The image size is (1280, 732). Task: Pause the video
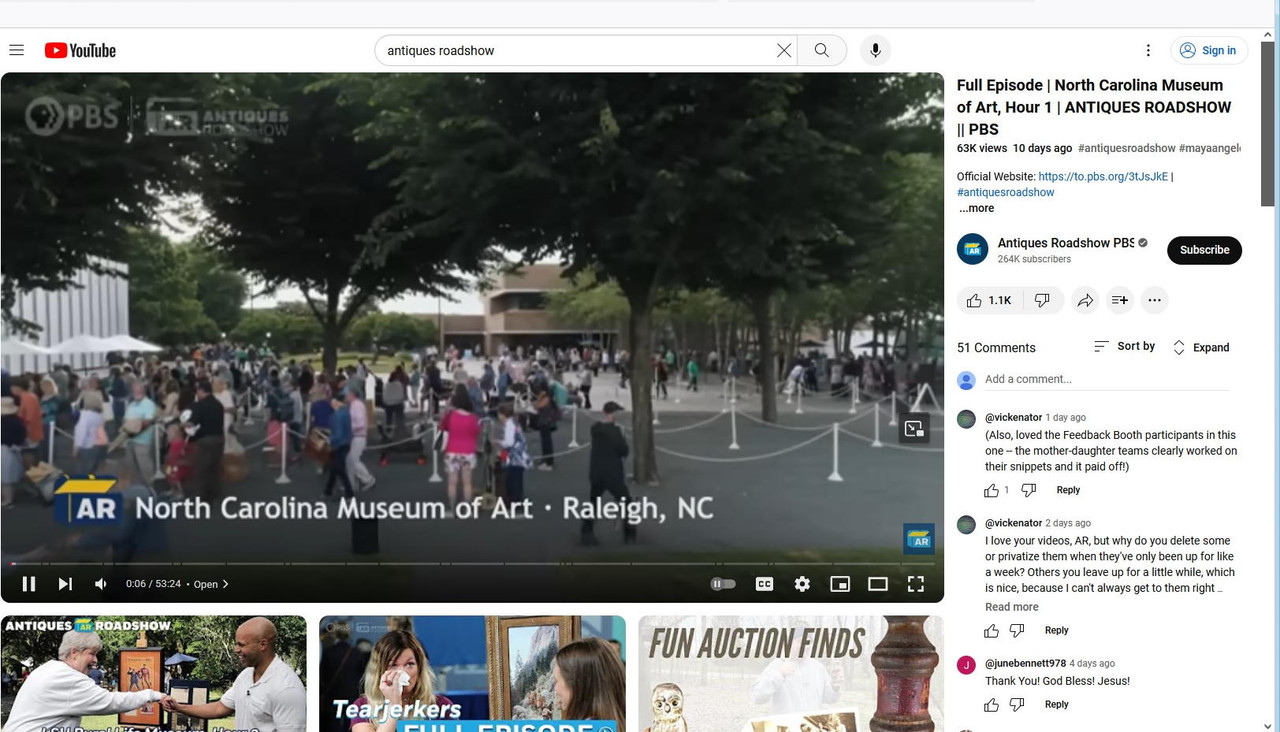click(x=29, y=584)
